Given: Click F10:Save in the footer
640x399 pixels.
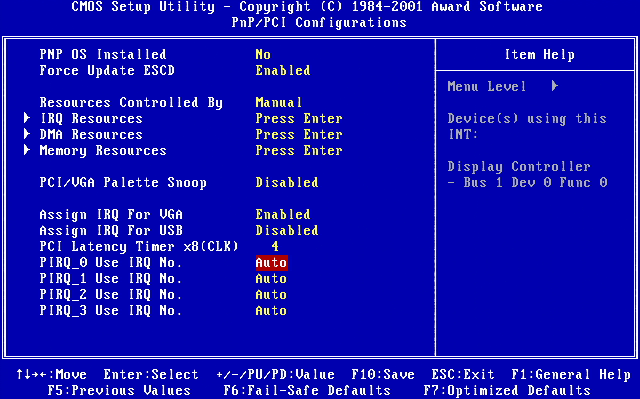Looking at the screenshot, I should (383, 375).
